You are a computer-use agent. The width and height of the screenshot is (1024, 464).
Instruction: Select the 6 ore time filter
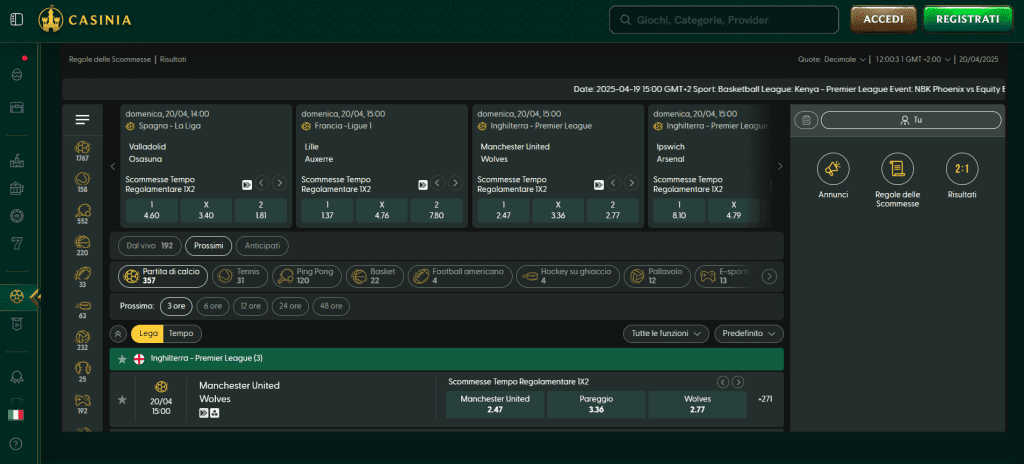[x=212, y=306]
